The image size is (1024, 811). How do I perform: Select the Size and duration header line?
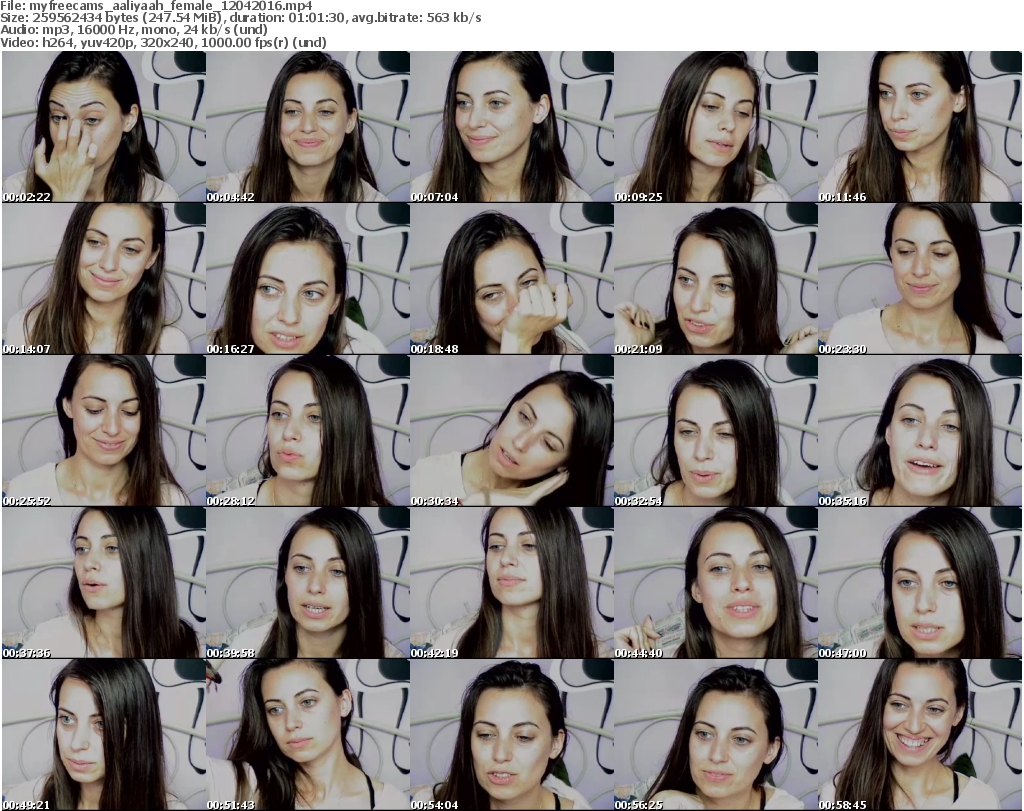click(242, 18)
